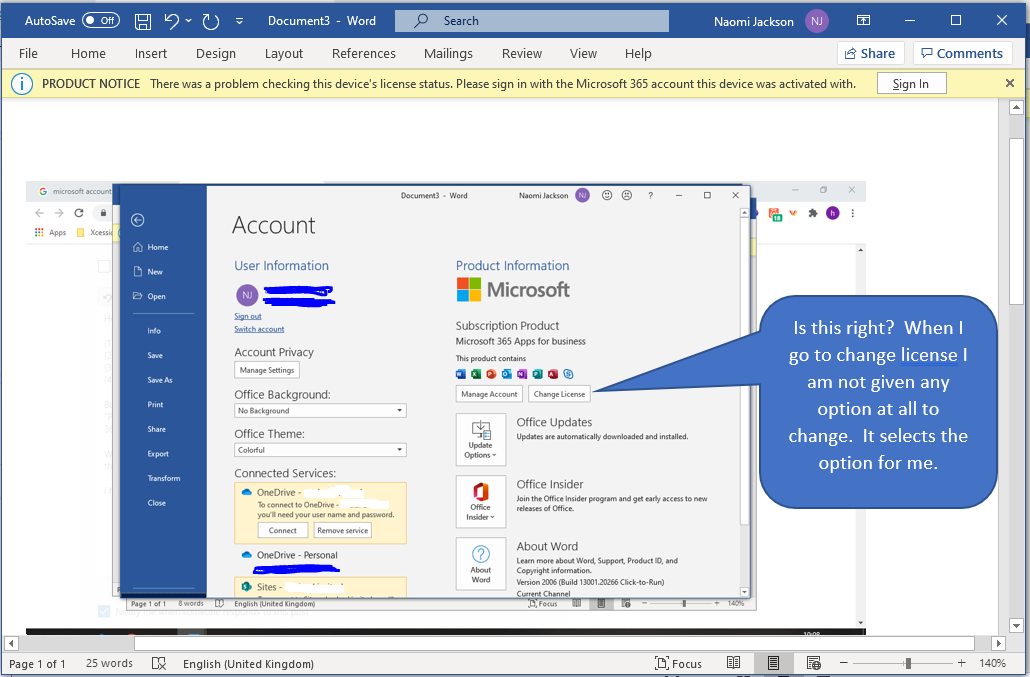Click the horizontal scrollbar left arrow

tap(11, 644)
